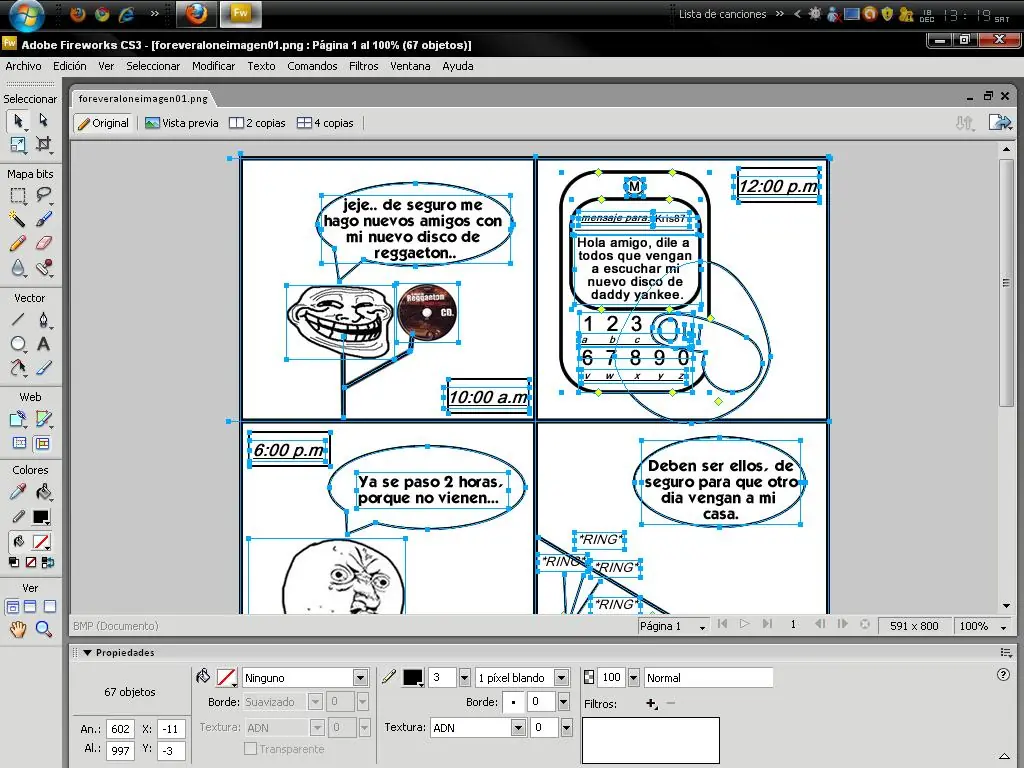The height and width of the screenshot is (768, 1024).
Task: Open the Modificar menu
Action: pos(213,66)
